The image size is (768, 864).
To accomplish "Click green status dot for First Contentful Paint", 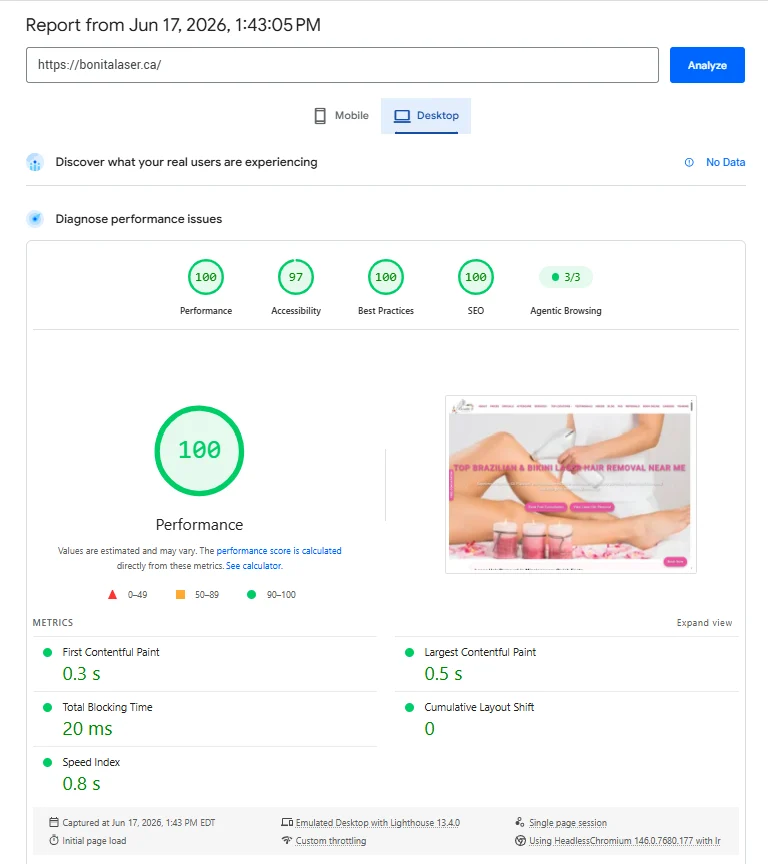I will pyautogui.click(x=47, y=652).
